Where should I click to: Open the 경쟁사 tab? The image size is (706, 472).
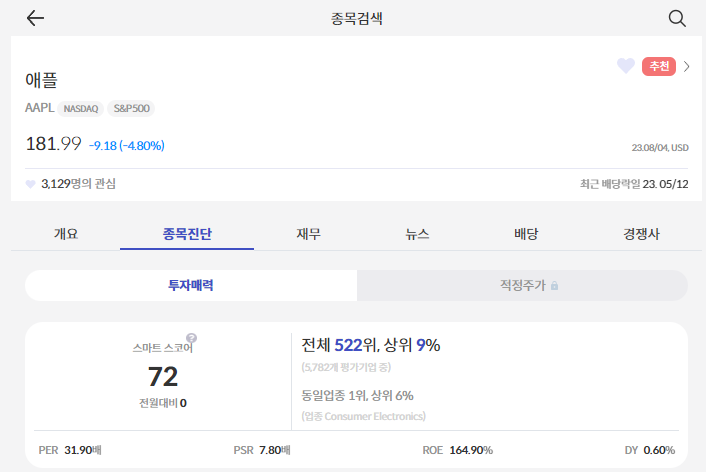(641, 234)
